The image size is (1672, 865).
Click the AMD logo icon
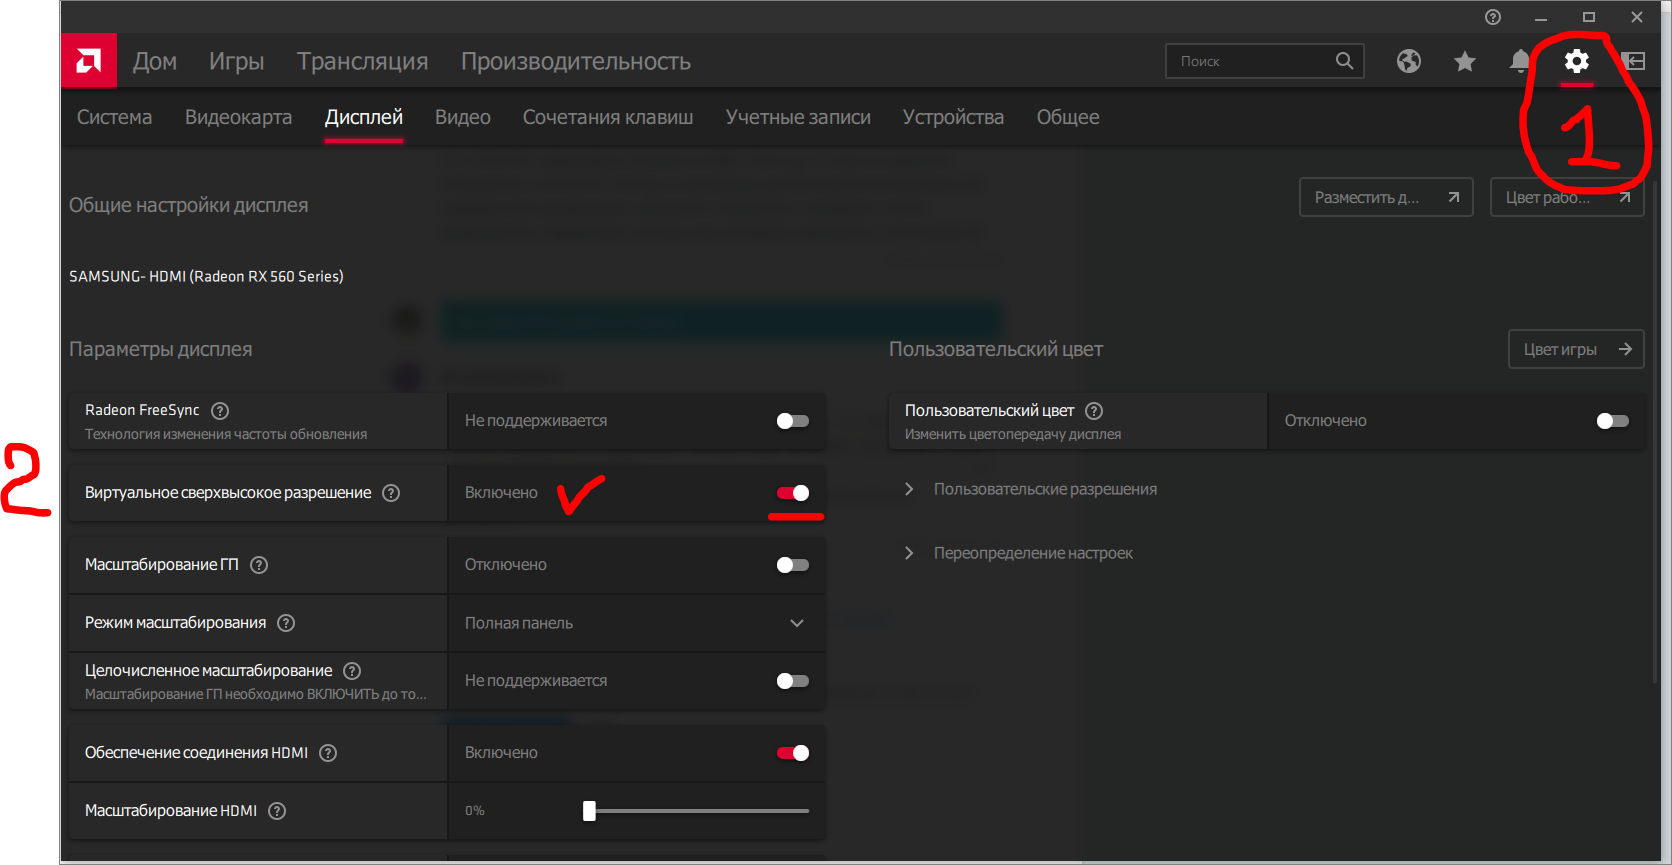pos(89,61)
